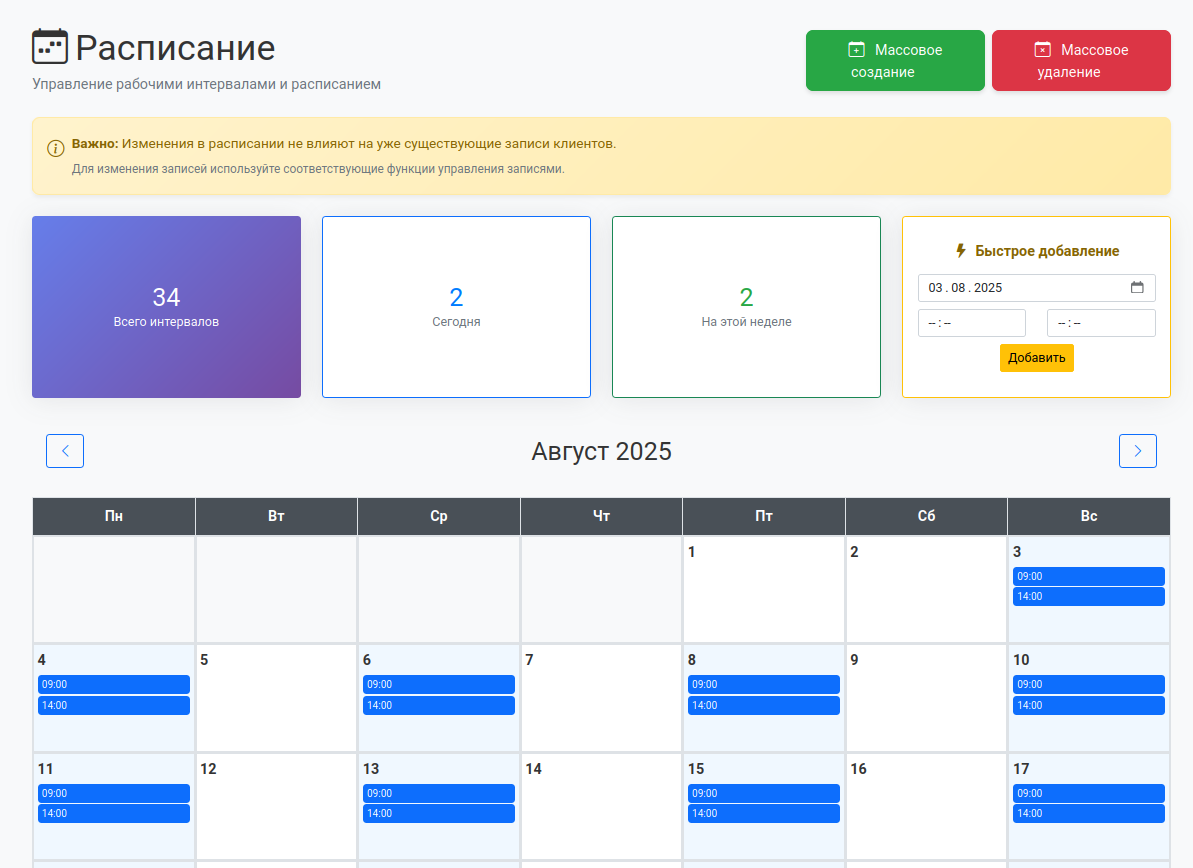This screenshot has height=868, width=1193.
Task: Open the 34 Всего интервалов card
Action: [166, 307]
